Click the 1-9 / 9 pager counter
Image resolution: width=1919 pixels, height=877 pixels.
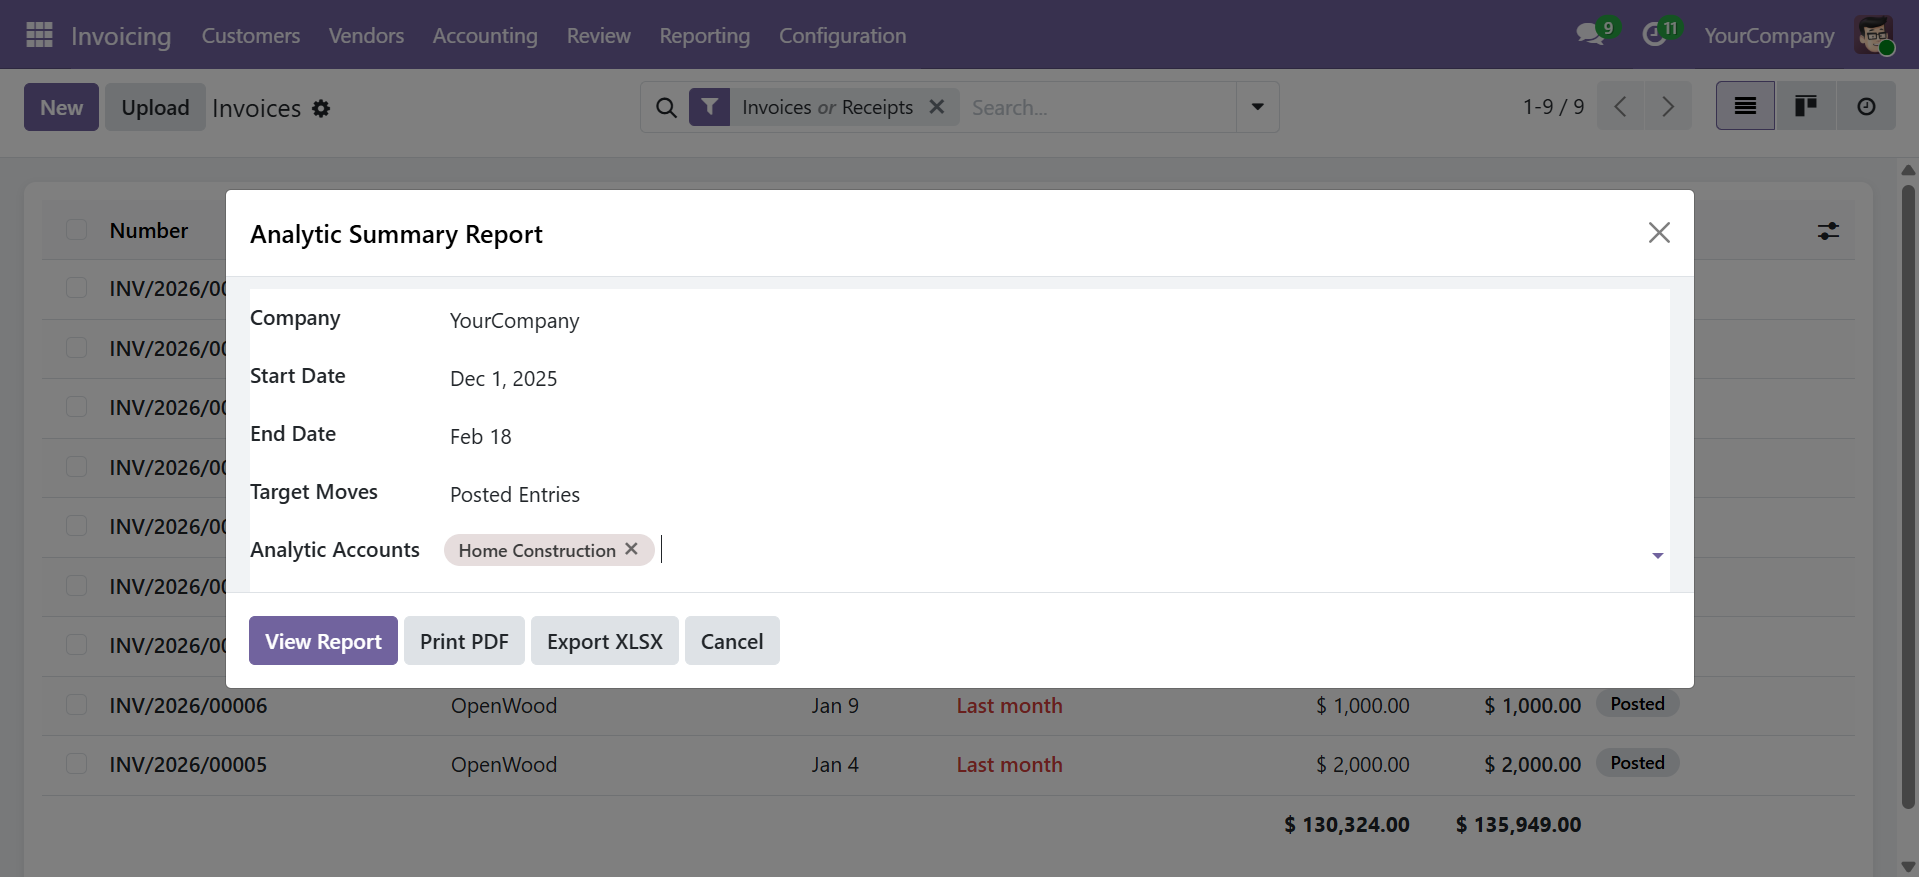1553,107
